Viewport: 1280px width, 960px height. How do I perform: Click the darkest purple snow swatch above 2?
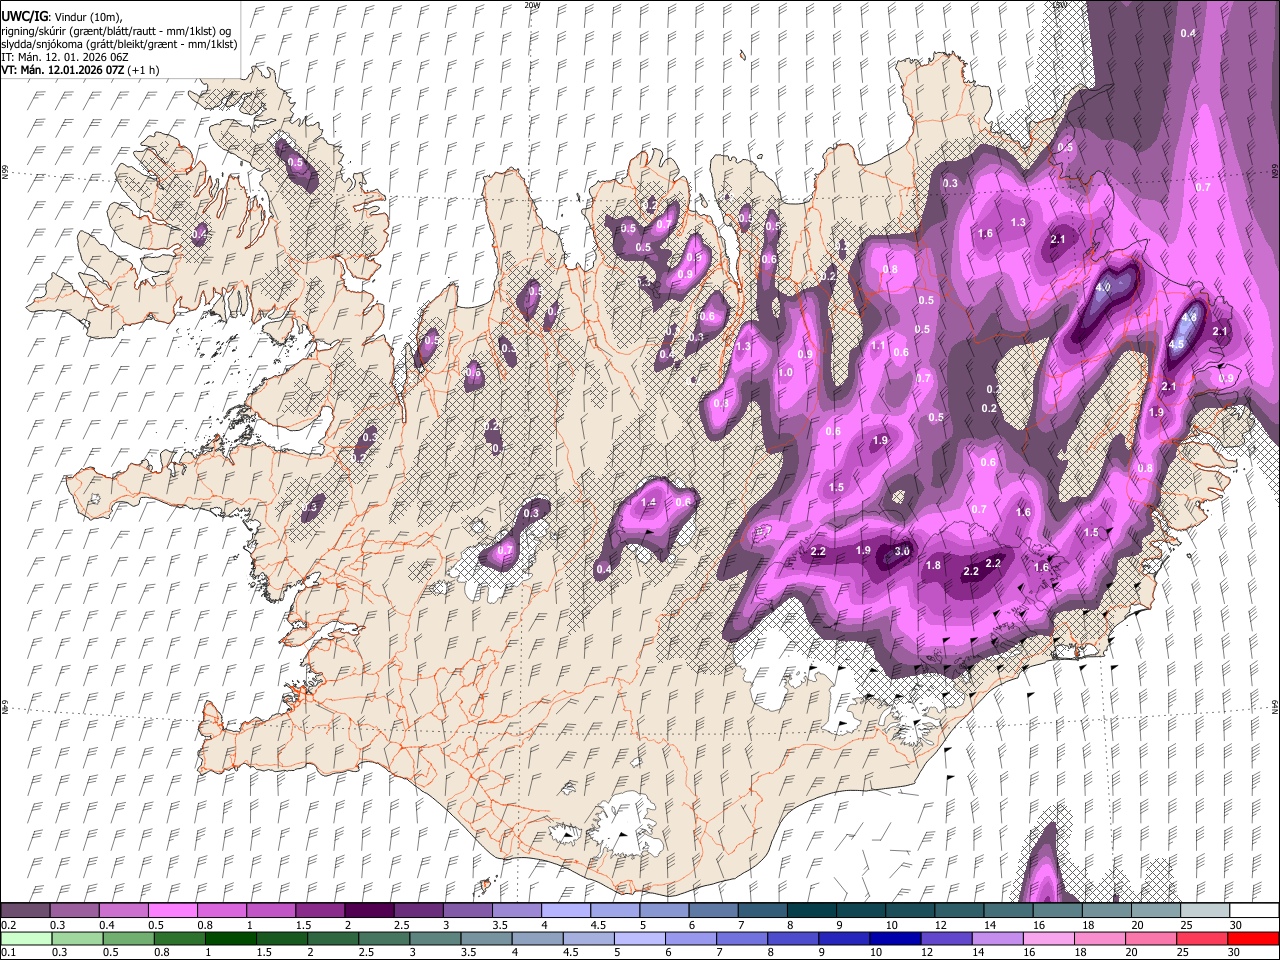[369, 911]
